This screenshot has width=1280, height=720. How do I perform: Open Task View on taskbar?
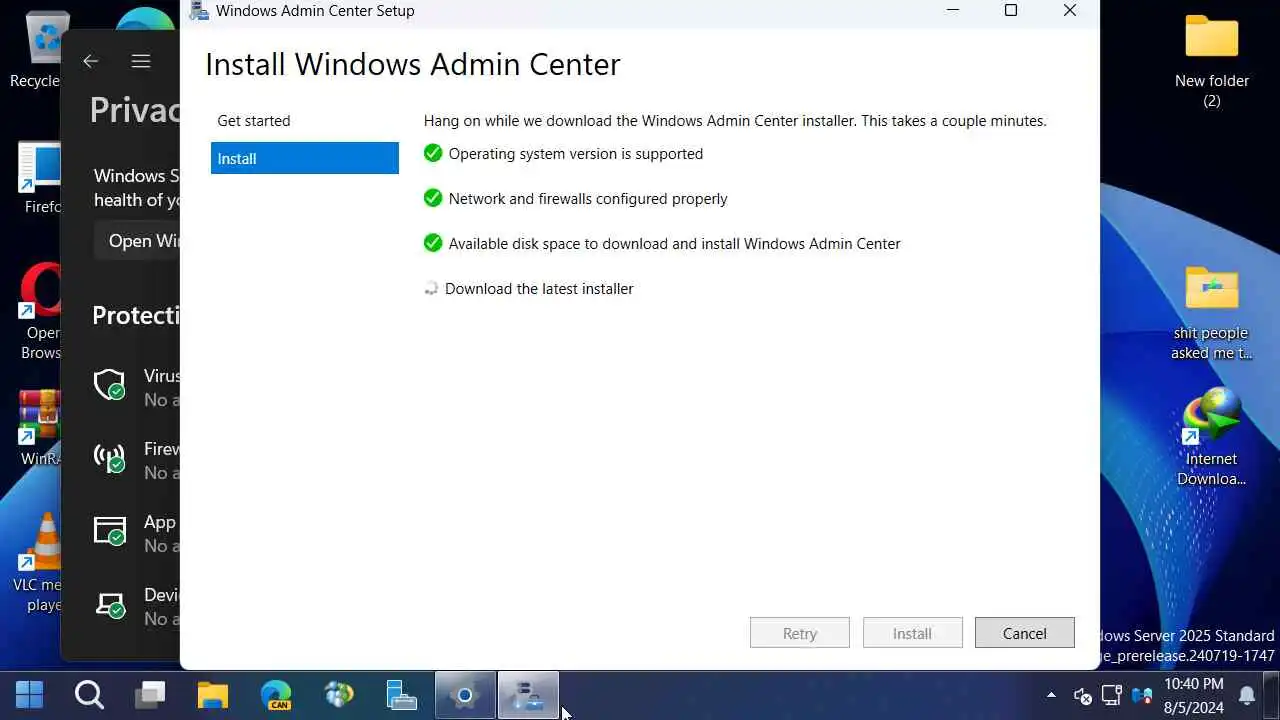coord(152,694)
